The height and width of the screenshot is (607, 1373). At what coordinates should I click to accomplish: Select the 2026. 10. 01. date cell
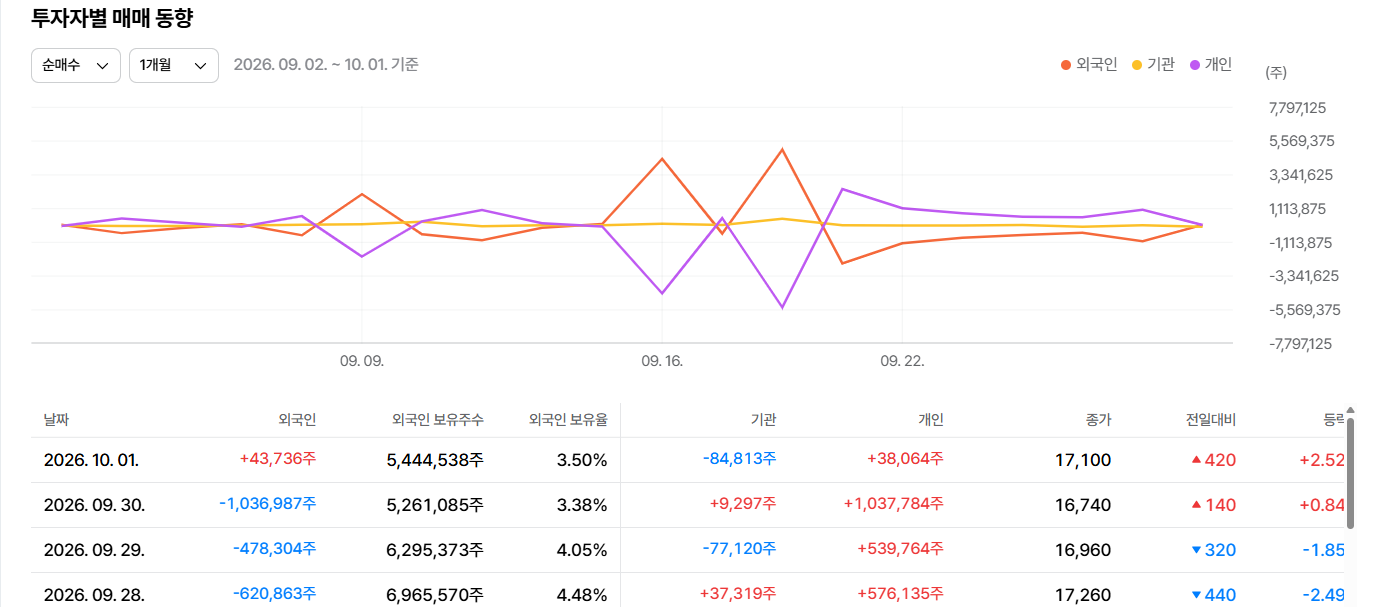(91, 460)
